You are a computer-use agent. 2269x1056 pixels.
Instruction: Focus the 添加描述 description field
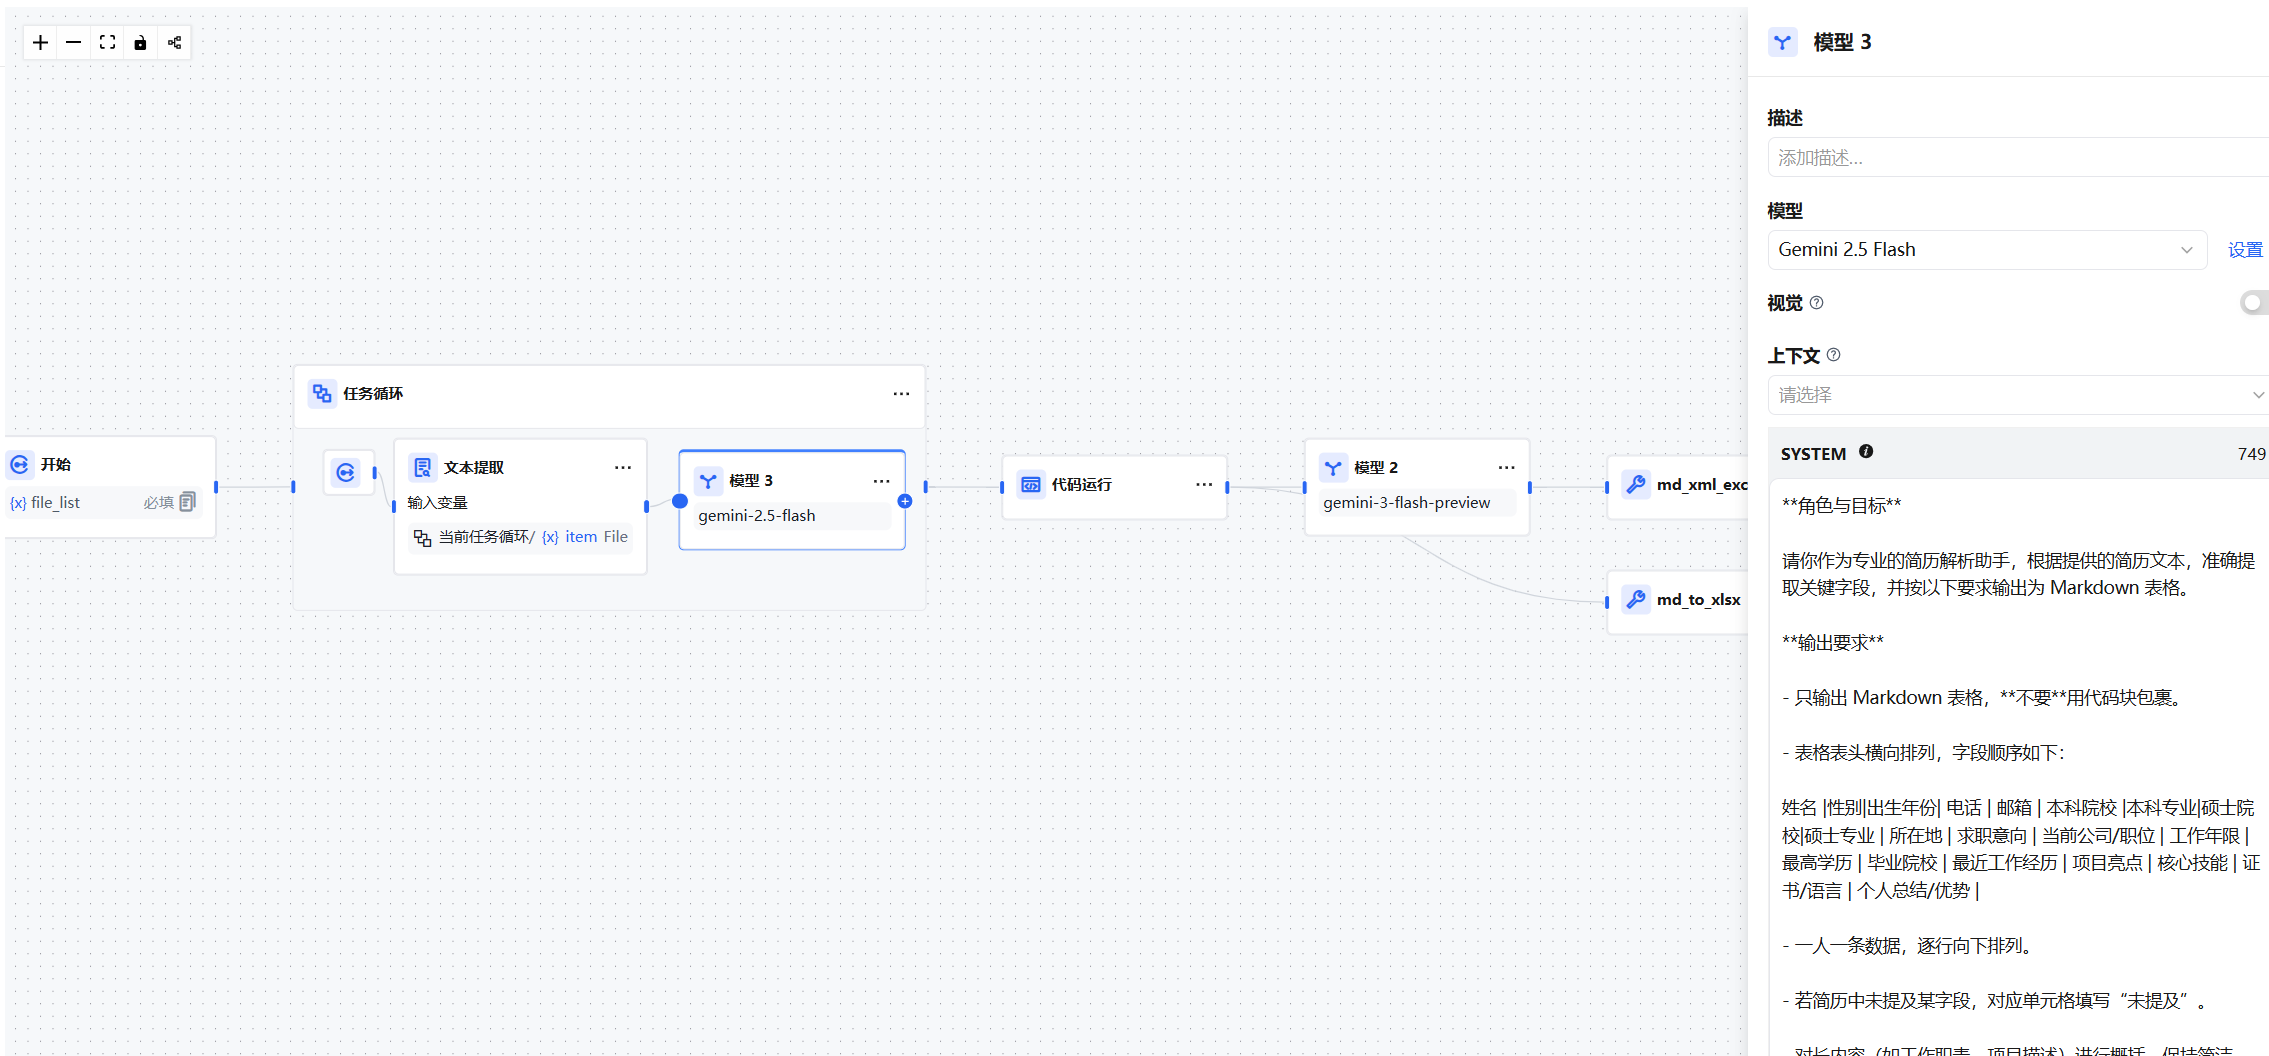point(2018,158)
